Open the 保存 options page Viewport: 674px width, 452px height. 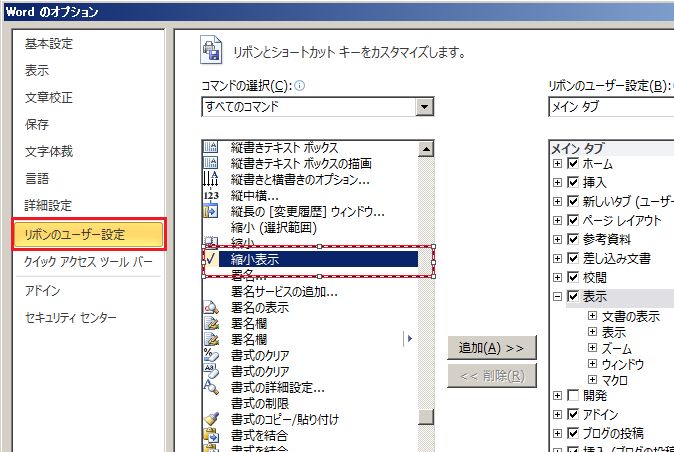coord(37,125)
